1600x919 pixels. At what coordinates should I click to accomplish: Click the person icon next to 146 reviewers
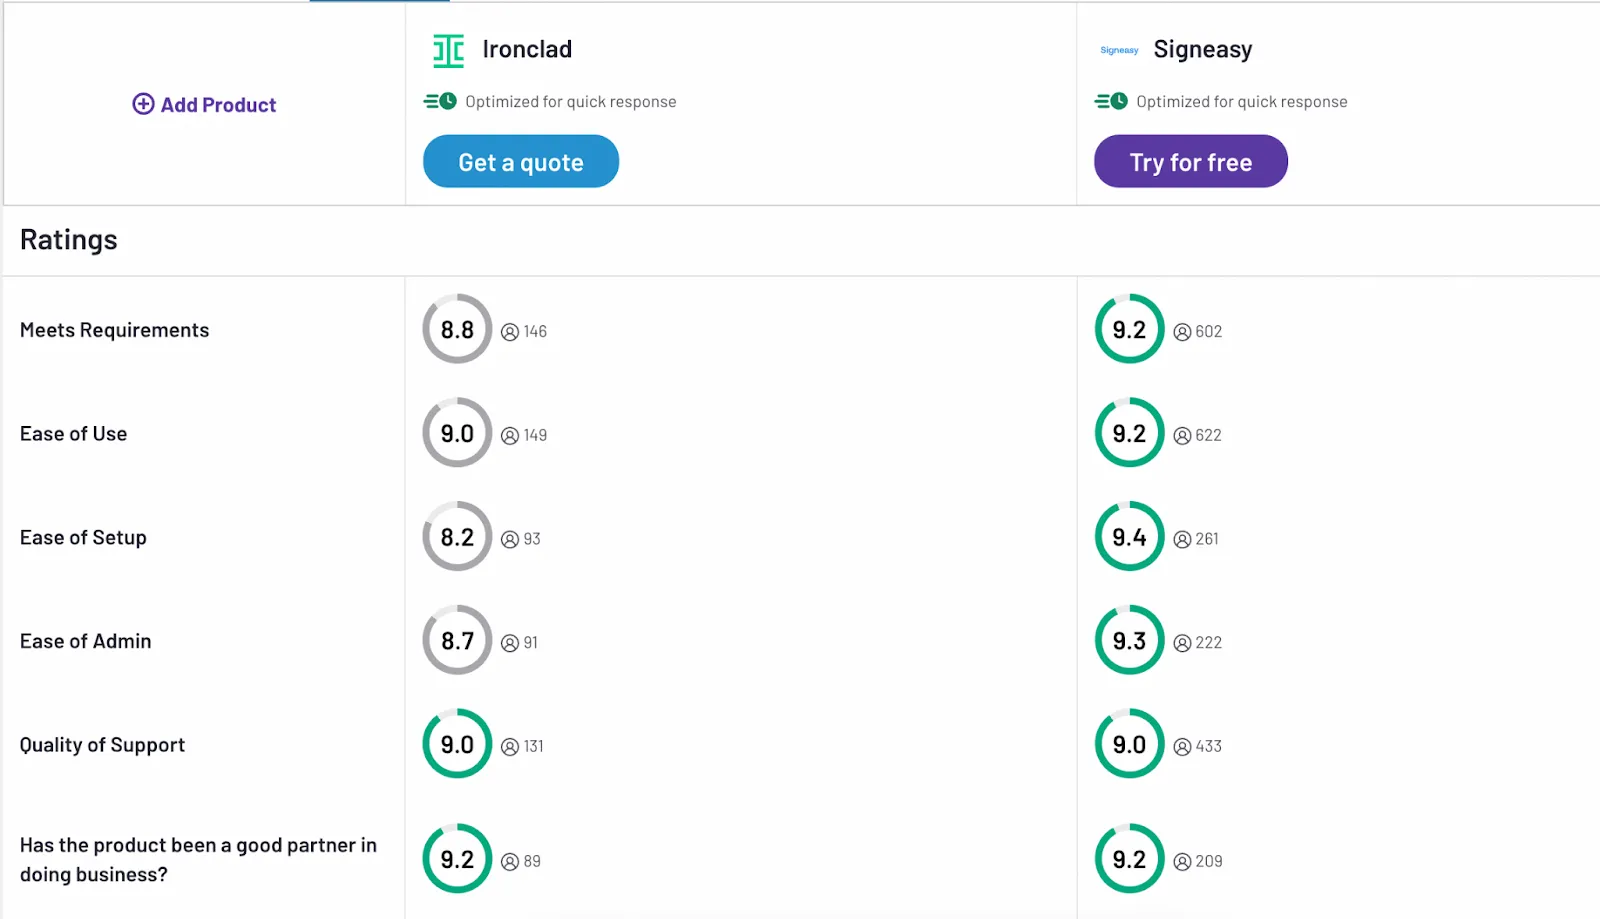[510, 331]
